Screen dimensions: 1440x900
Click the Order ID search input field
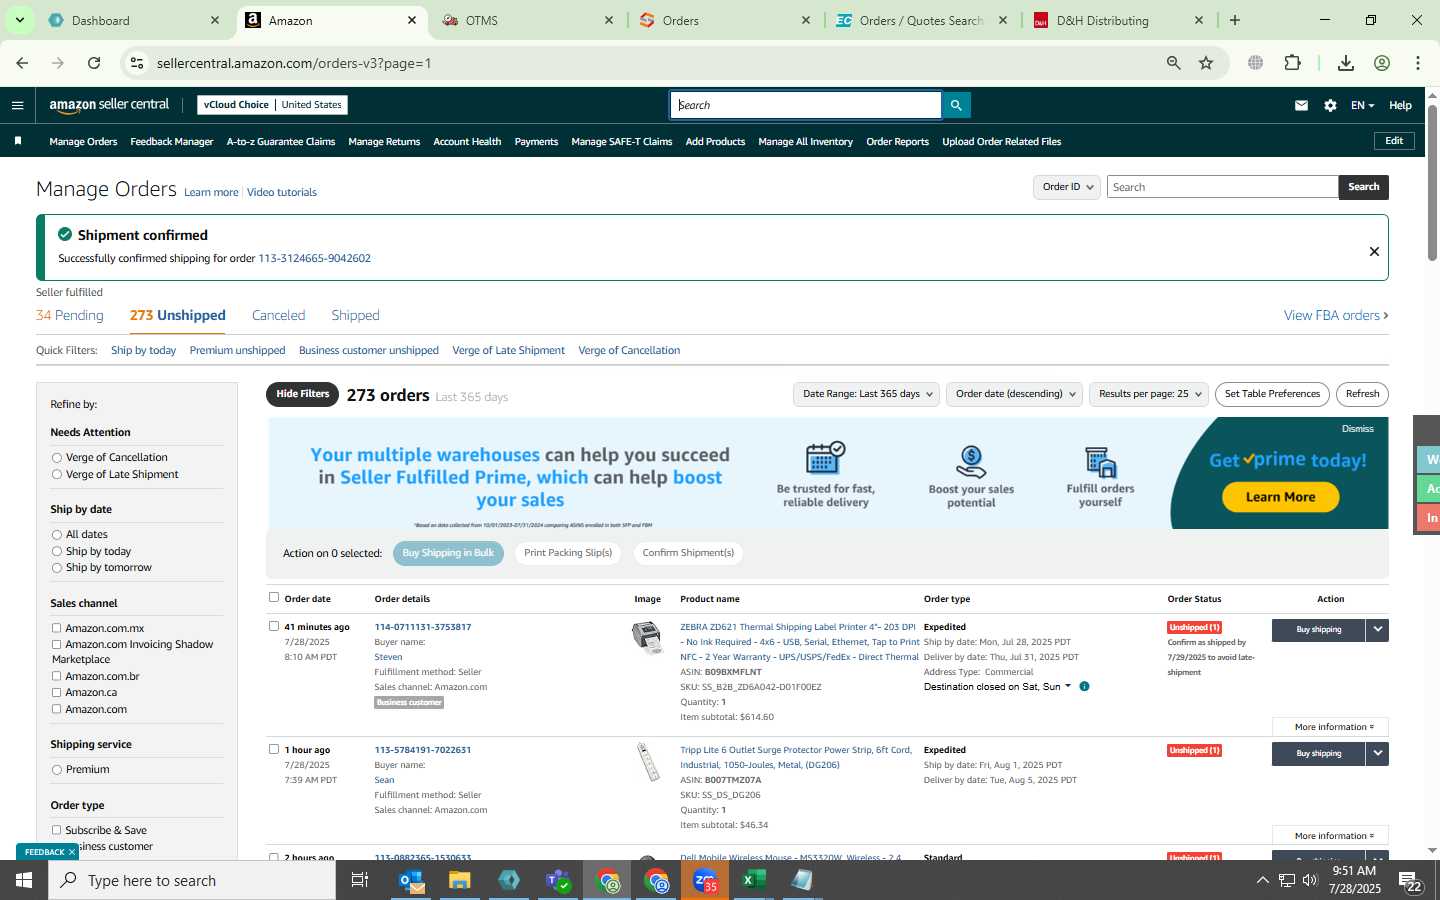[1222, 187]
